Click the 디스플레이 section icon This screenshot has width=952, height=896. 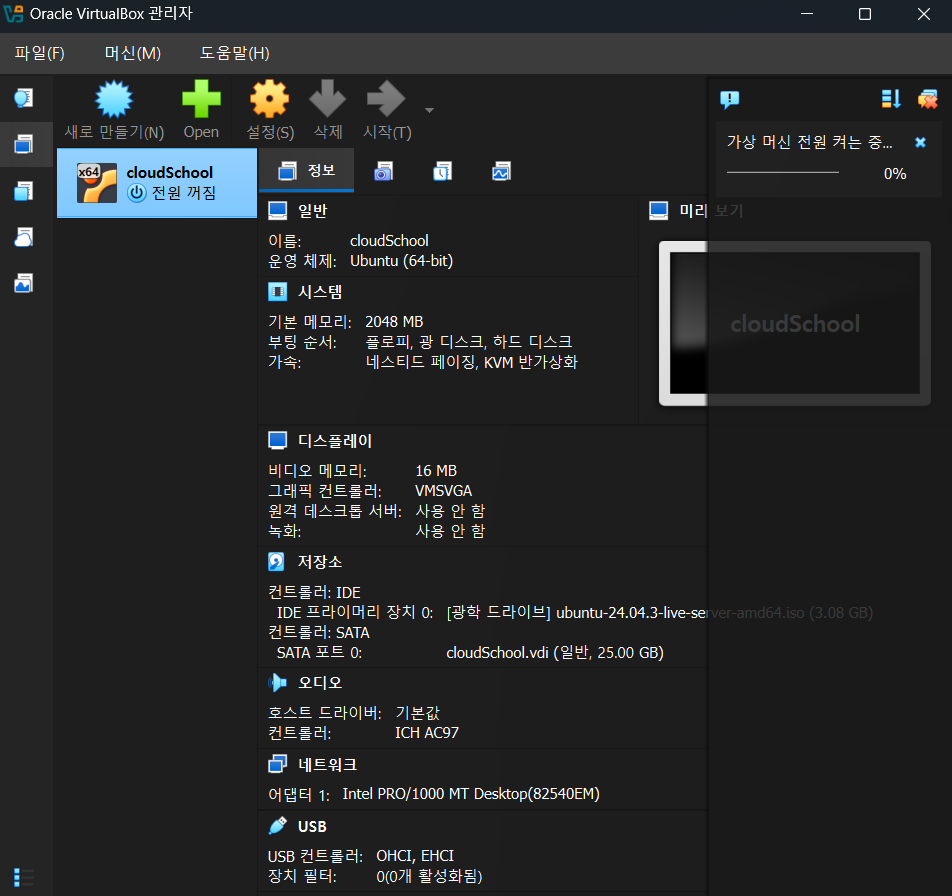coord(277,441)
